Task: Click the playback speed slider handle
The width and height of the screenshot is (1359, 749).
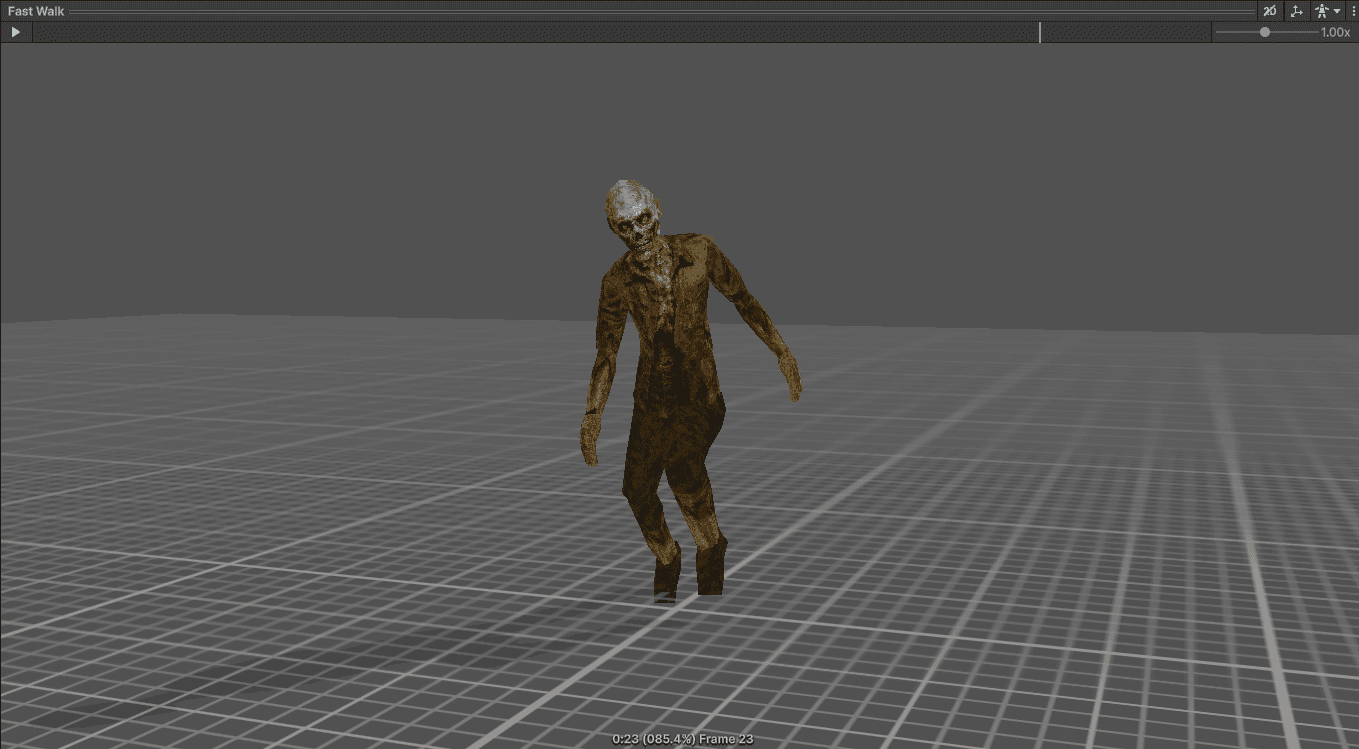Action: pos(1265,32)
